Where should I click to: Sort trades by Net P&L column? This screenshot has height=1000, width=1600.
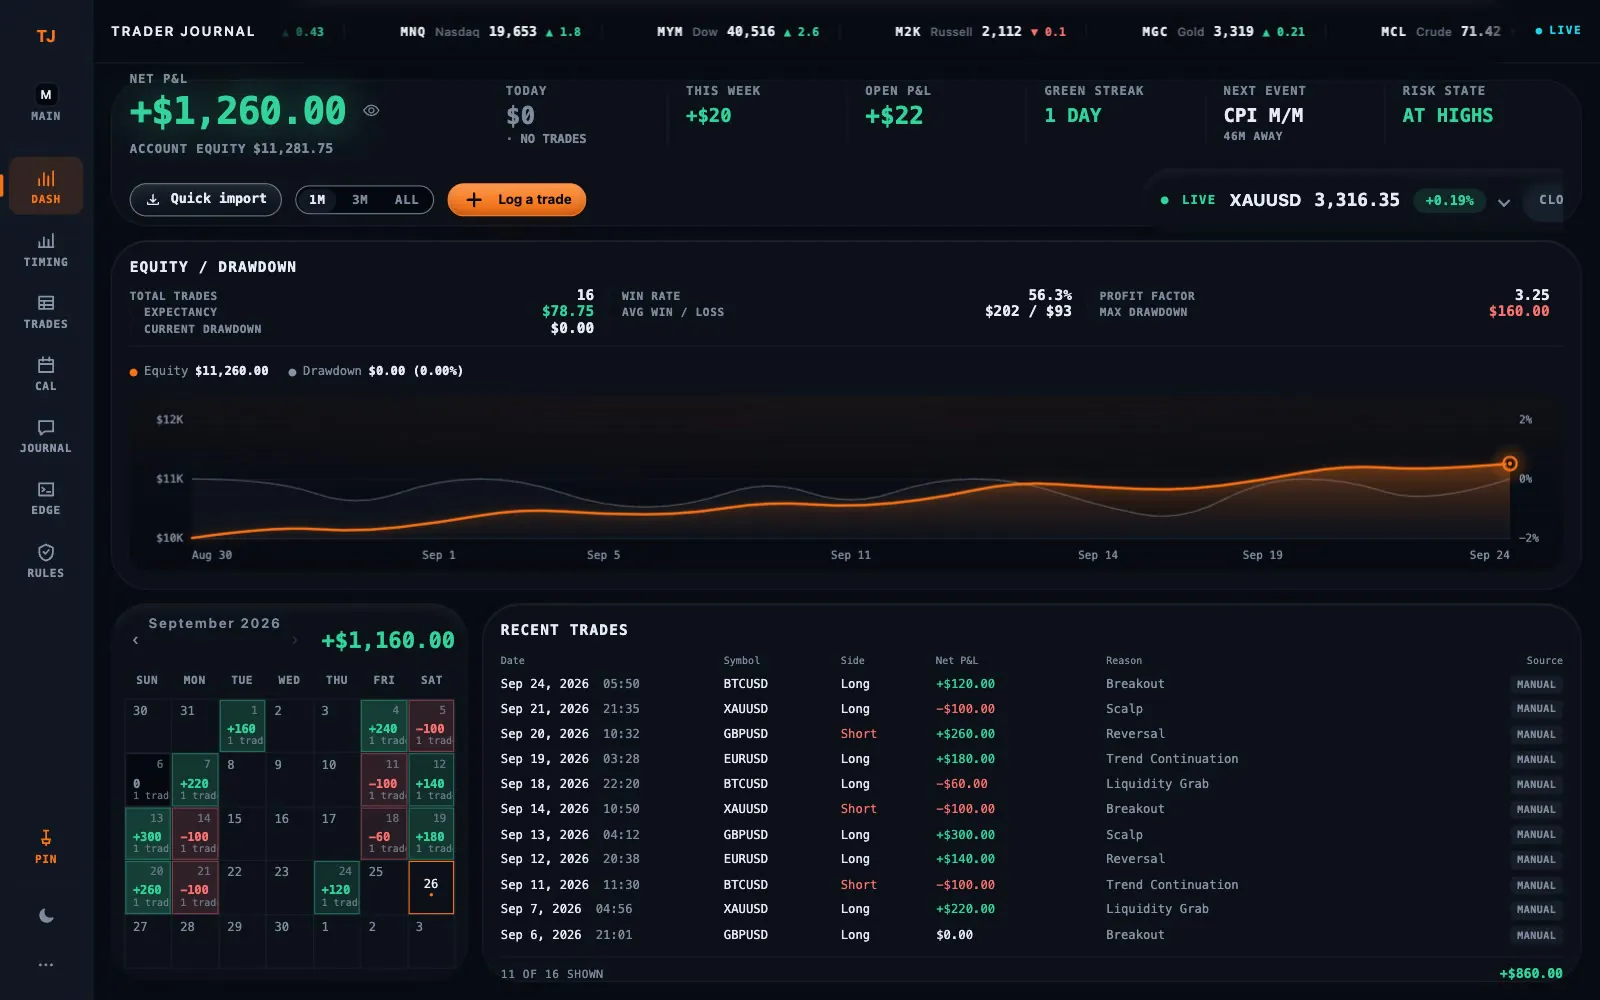tap(956, 660)
